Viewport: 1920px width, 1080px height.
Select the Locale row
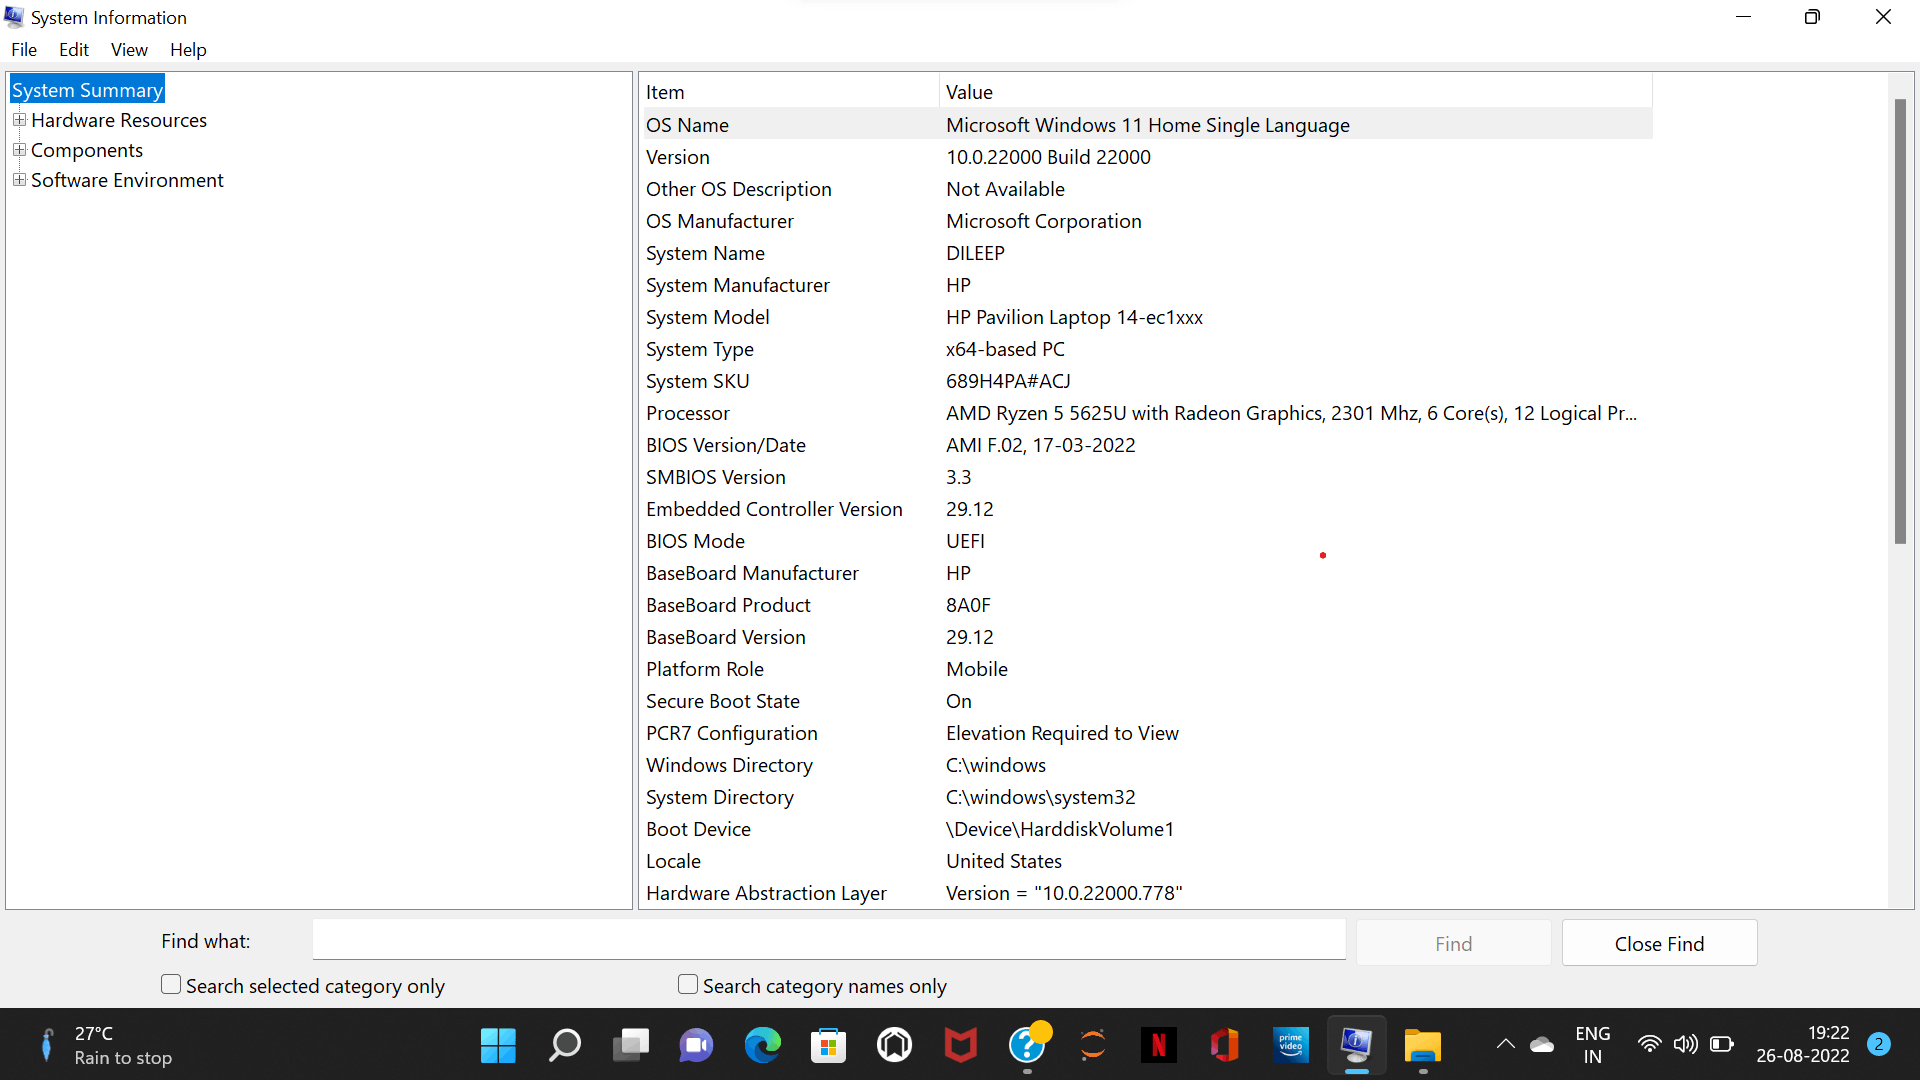[1146, 861]
